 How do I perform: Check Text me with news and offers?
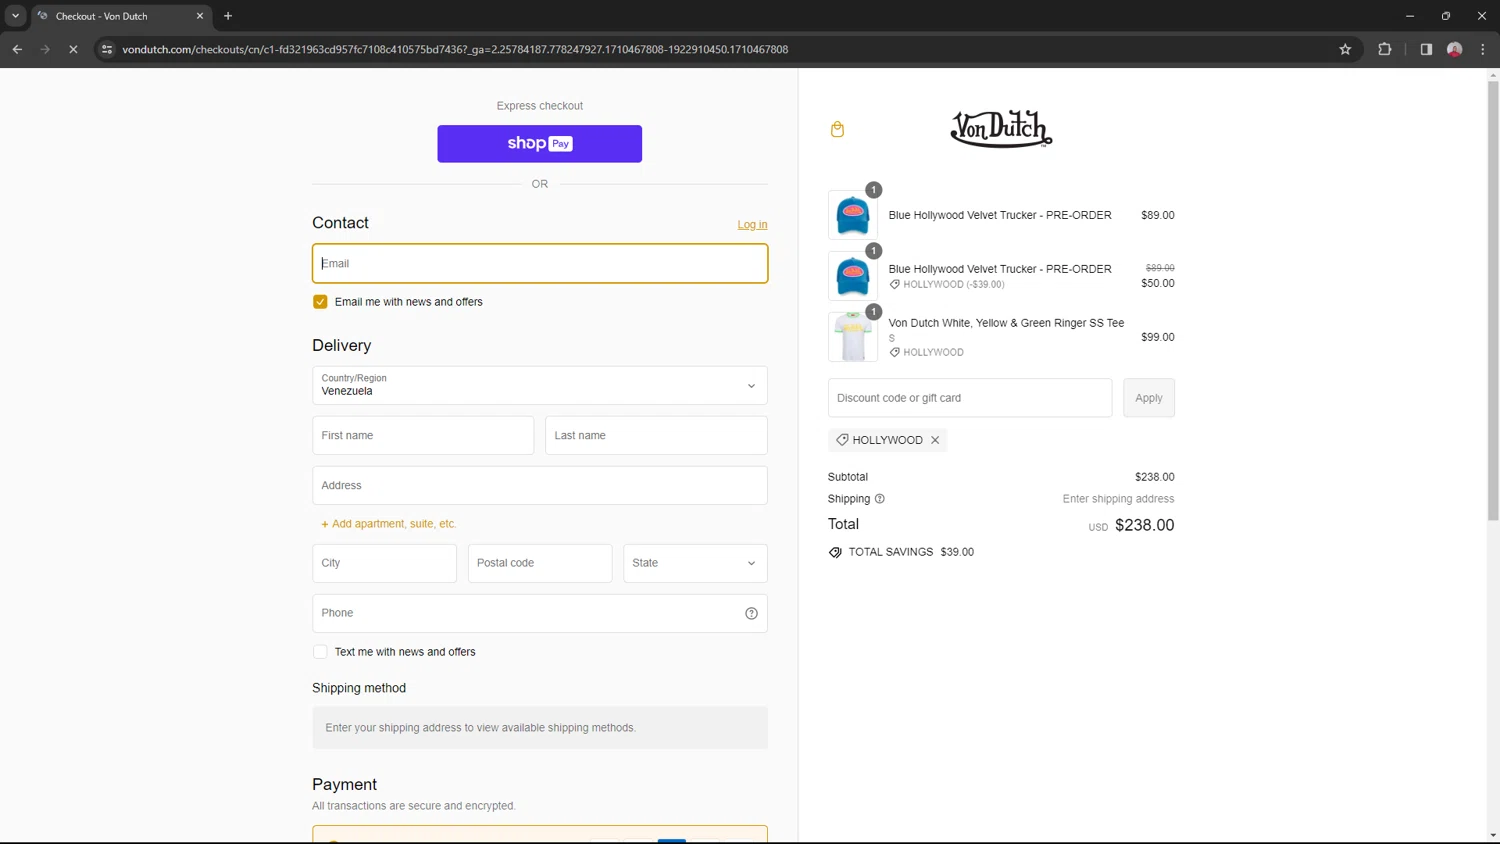[320, 652]
